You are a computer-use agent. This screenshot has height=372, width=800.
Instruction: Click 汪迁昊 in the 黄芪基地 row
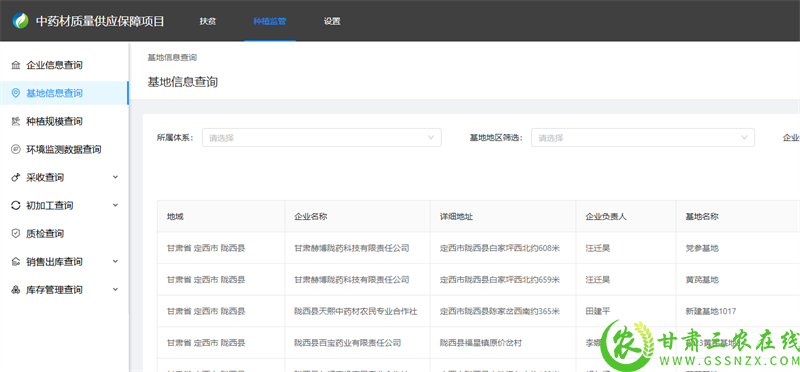coord(598,280)
